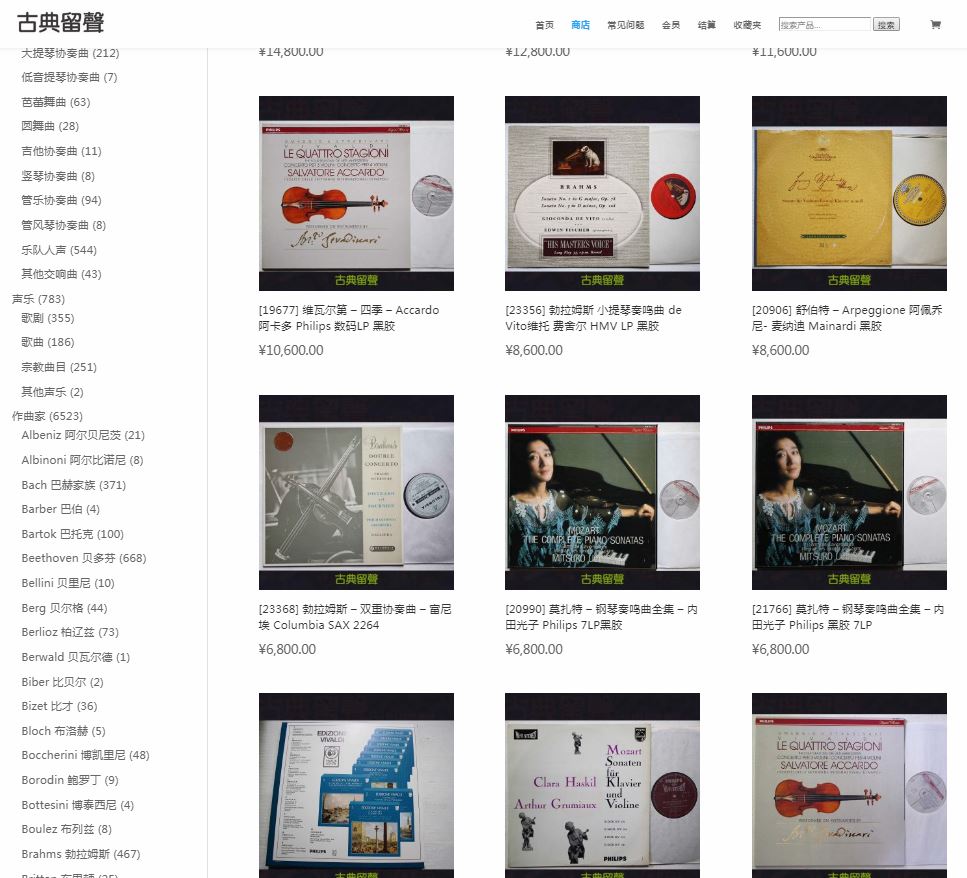The width and height of the screenshot is (967, 878).
Task: Select Bach 巴赫家族 (371) composer link
Action: tap(73, 485)
